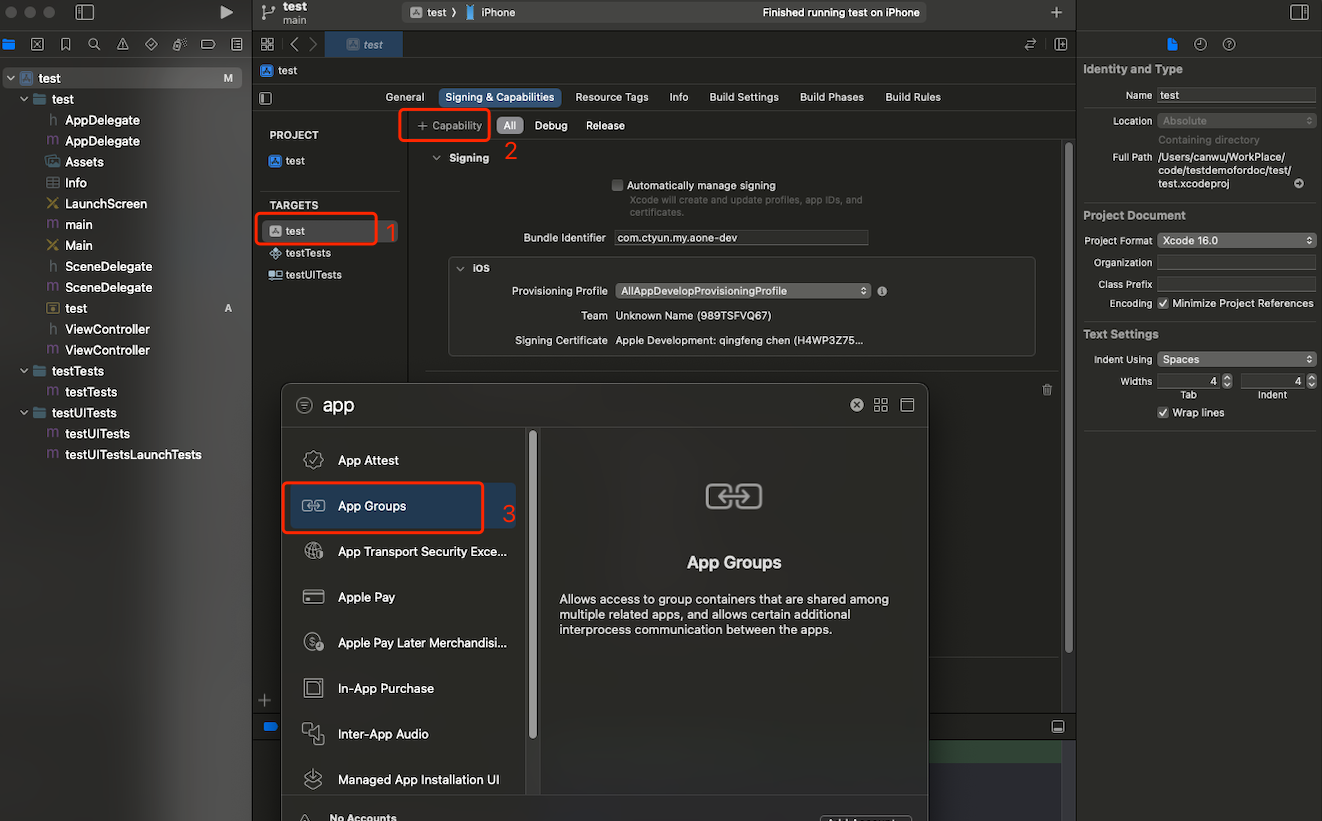
Task: Open the Provisioning Profile dropdown
Action: click(x=743, y=291)
